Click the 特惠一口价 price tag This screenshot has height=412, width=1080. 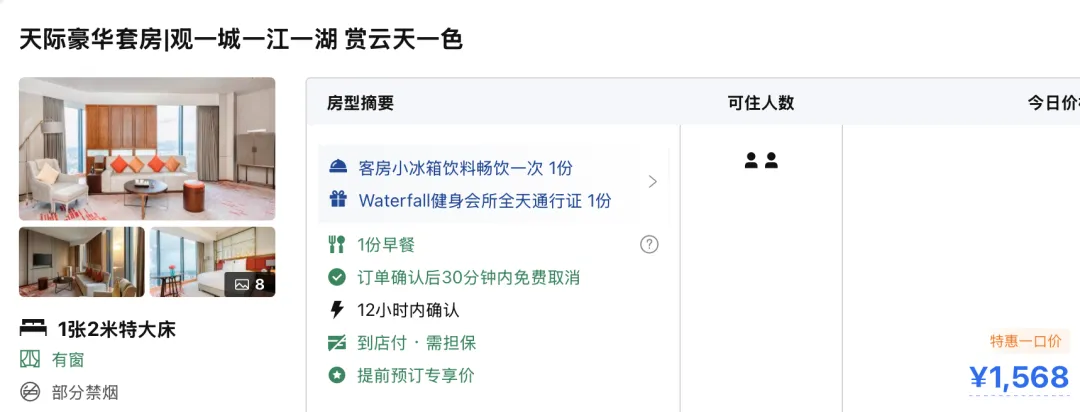(1026, 341)
